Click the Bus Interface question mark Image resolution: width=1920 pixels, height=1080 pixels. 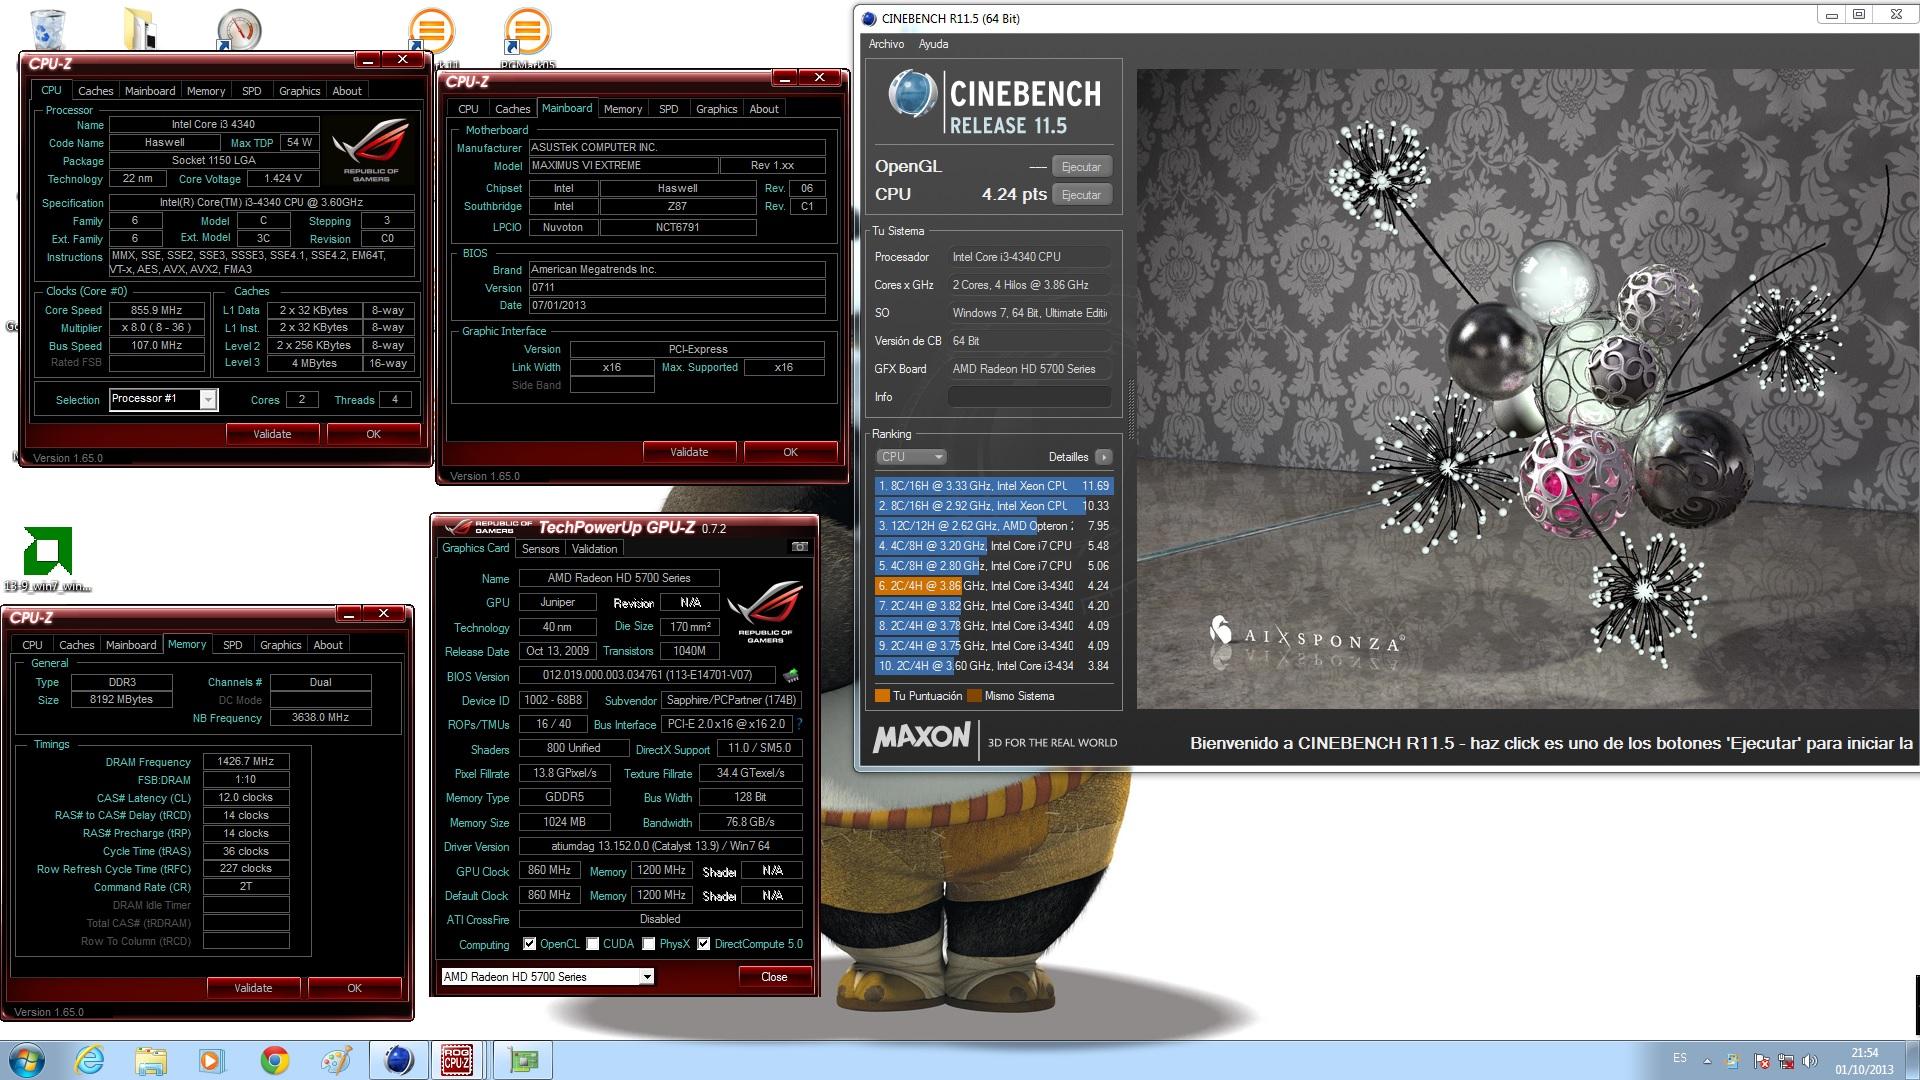(x=799, y=724)
